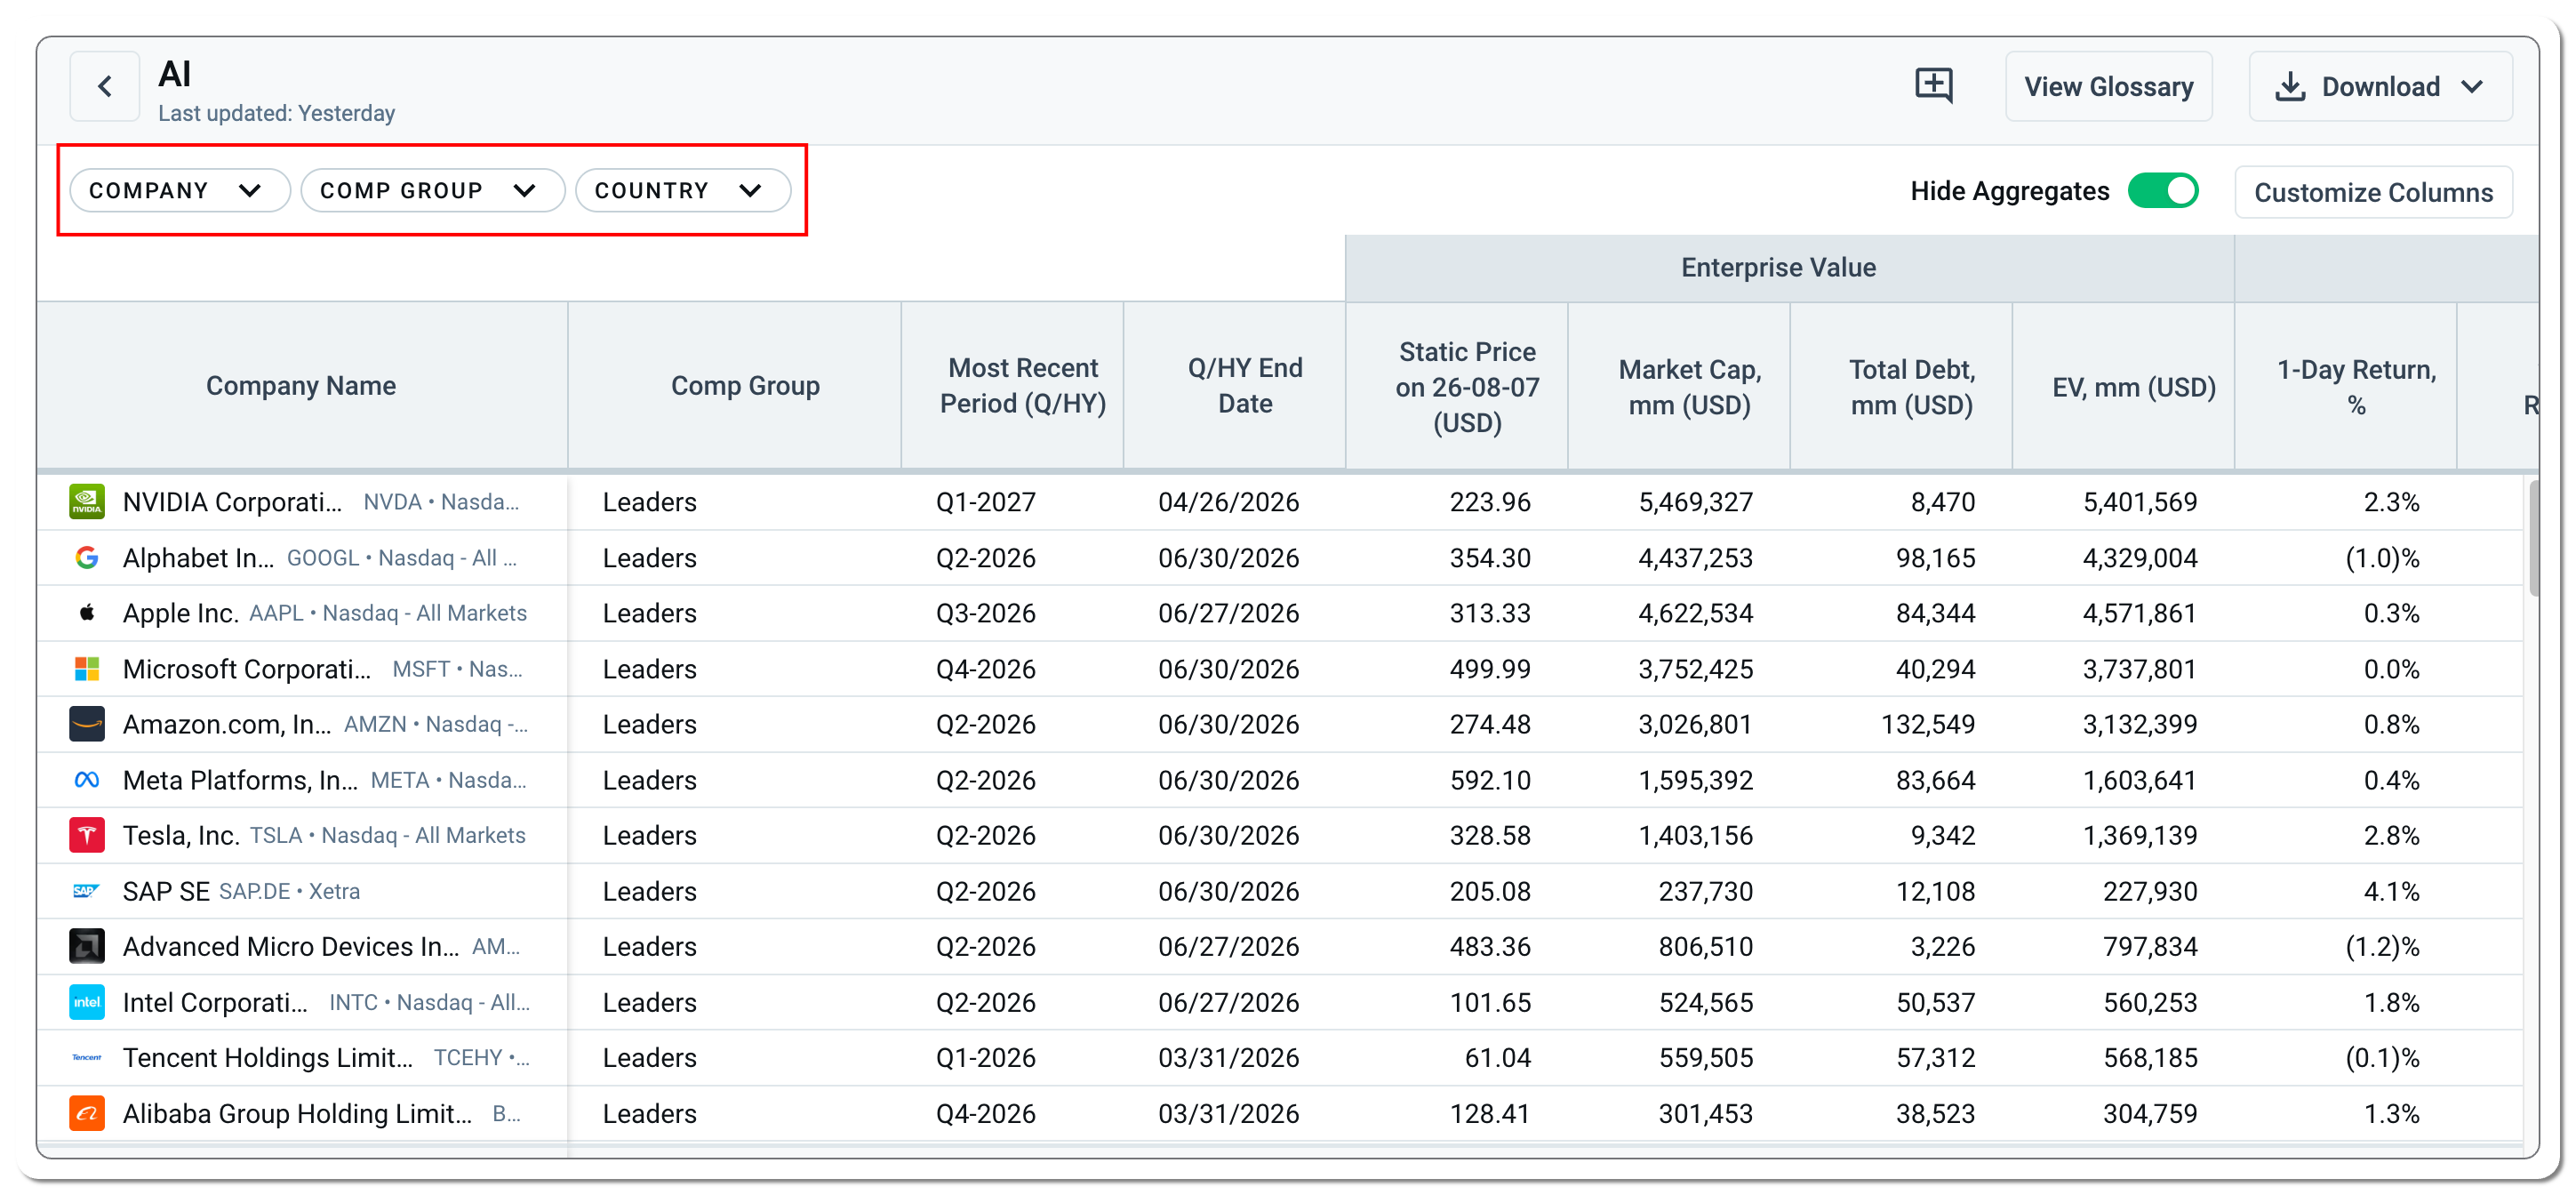Select AMD's 1-day return (1.2)%
The image size is (2576, 1195).
2383,946
